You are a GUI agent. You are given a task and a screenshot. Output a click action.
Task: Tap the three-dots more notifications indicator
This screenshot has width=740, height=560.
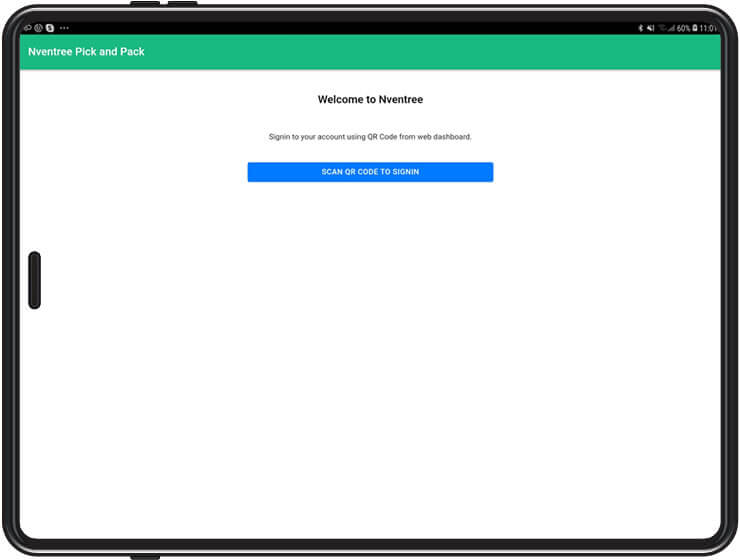tap(64, 28)
